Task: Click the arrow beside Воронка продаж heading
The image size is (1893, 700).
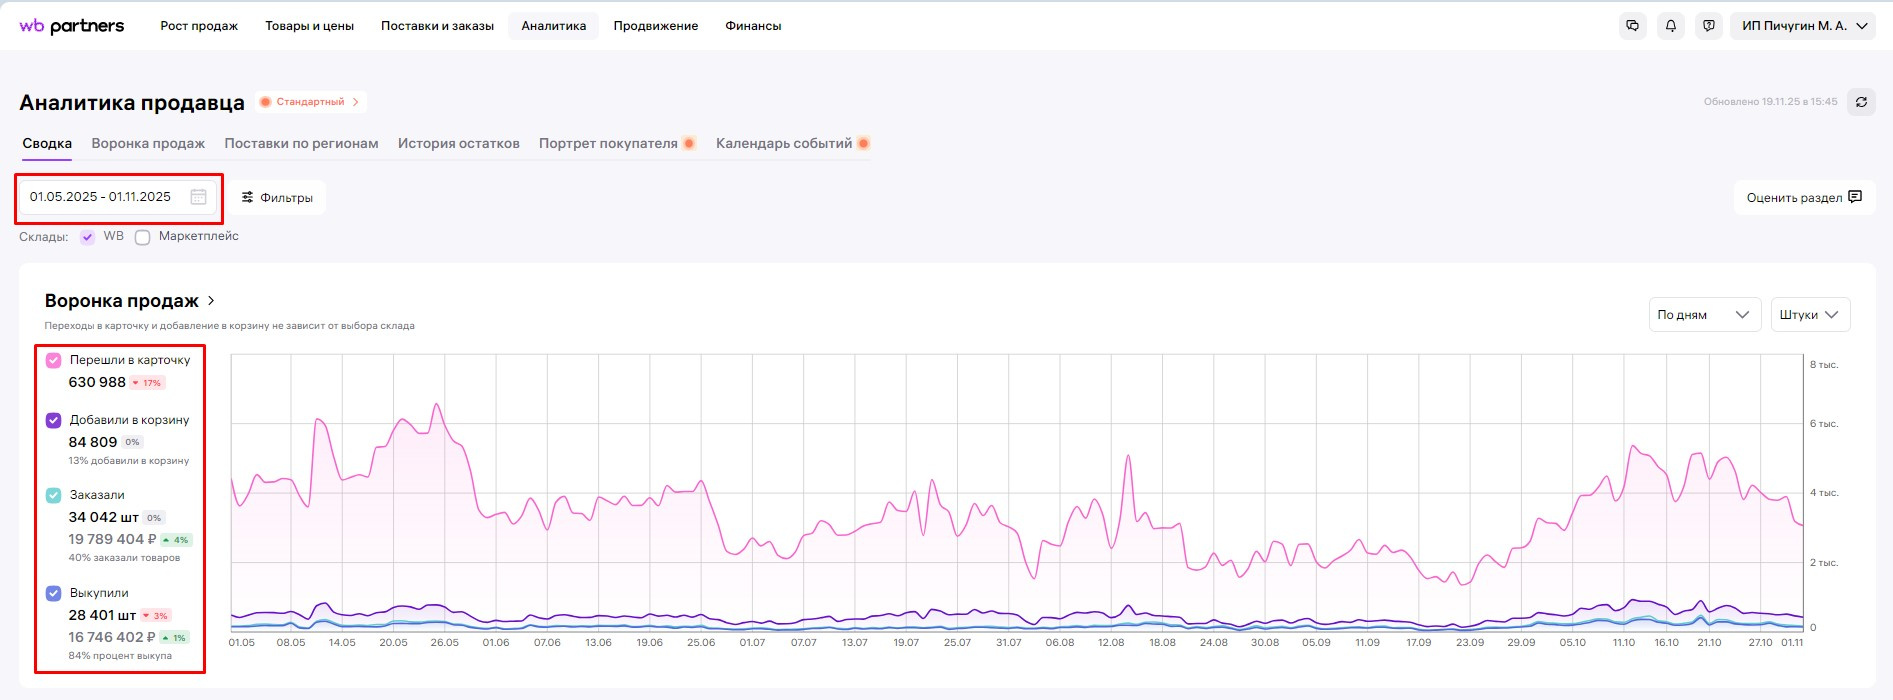Action: 211,301
